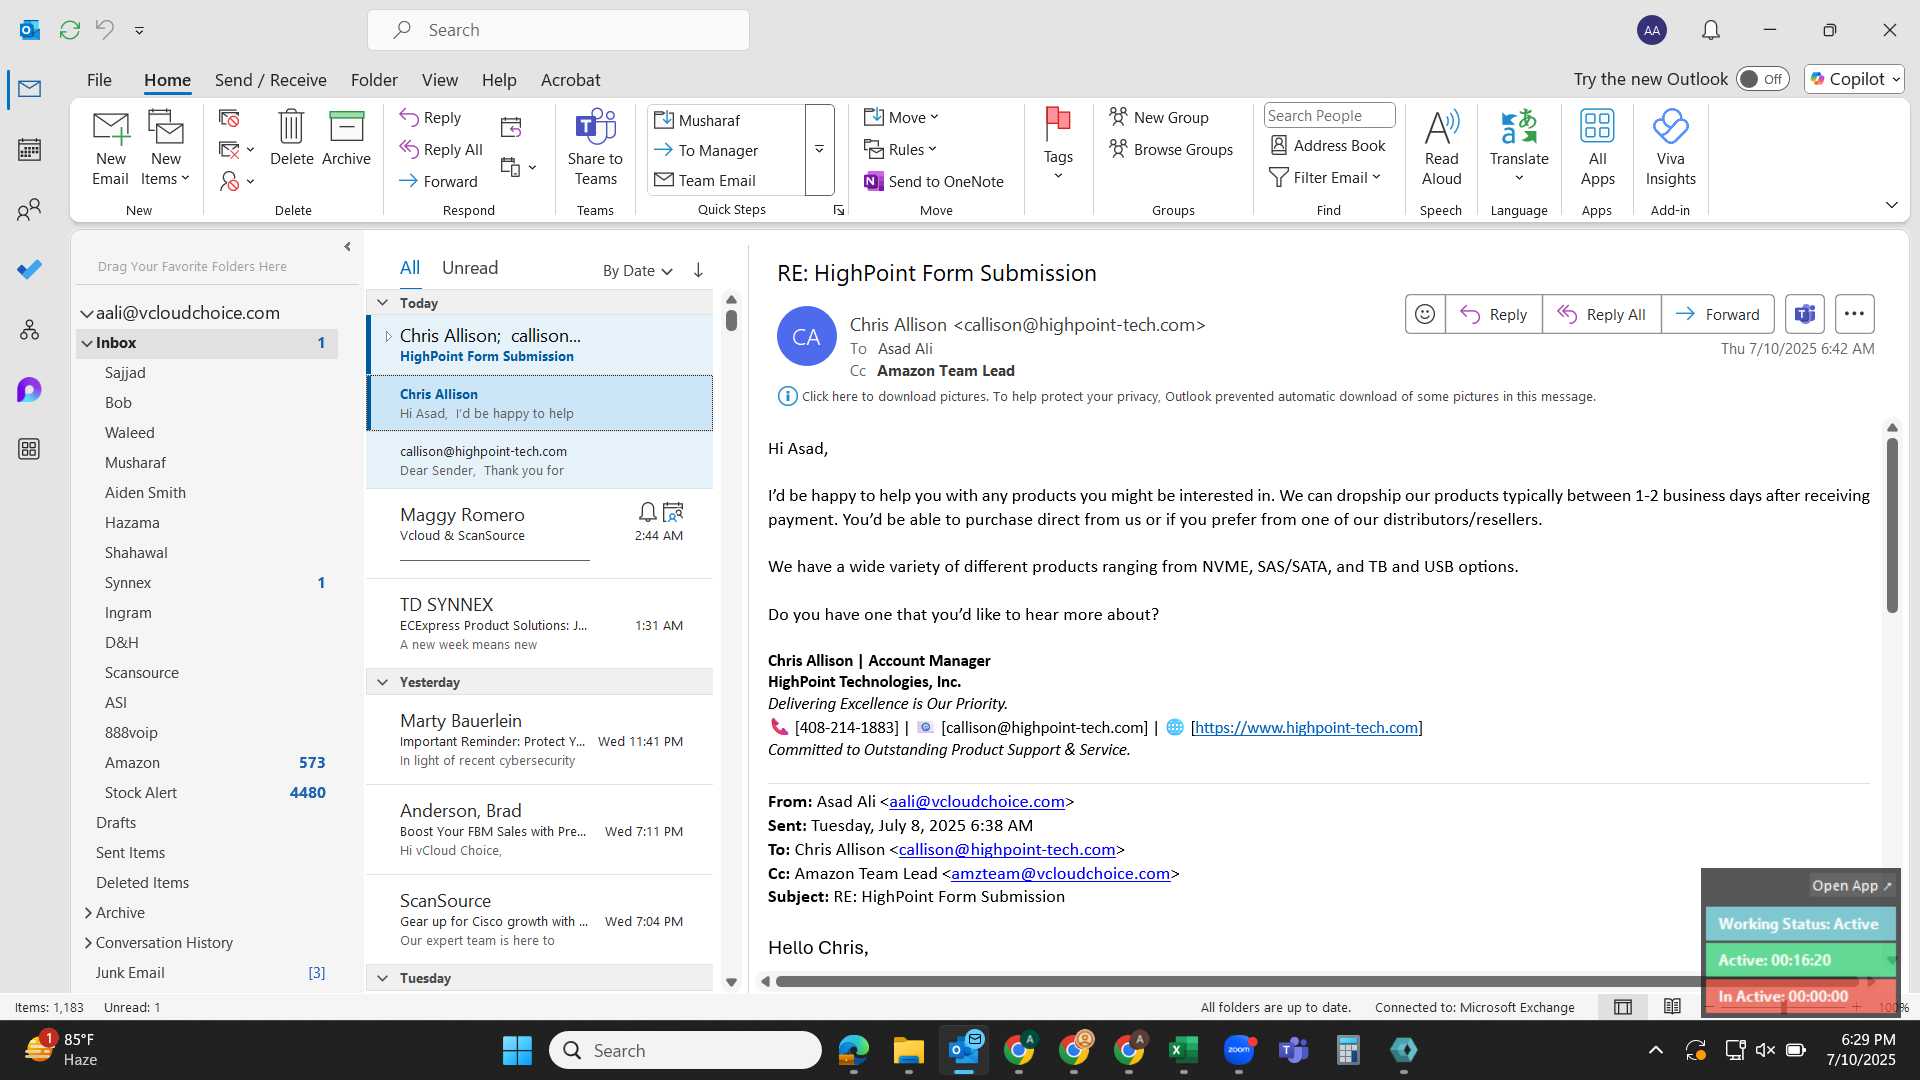The image size is (1920, 1080).
Task: Reverse sort order with the arrow
Action: pos(698,270)
